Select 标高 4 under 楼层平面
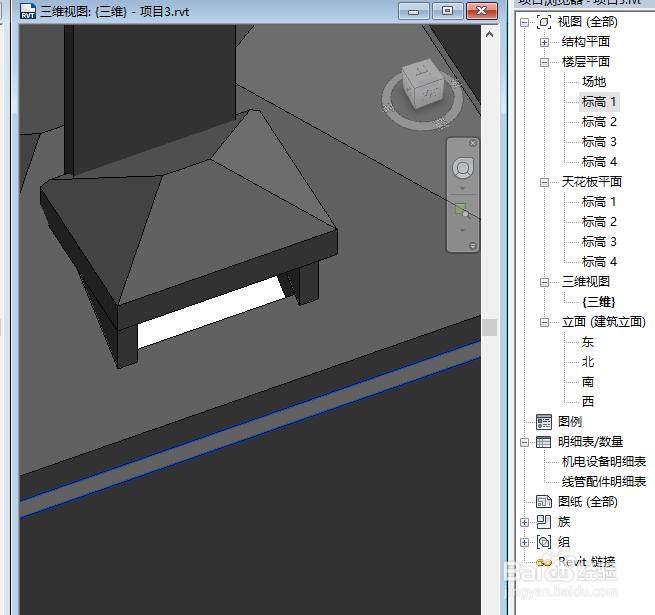The height and width of the screenshot is (615, 655). pyautogui.click(x=599, y=162)
